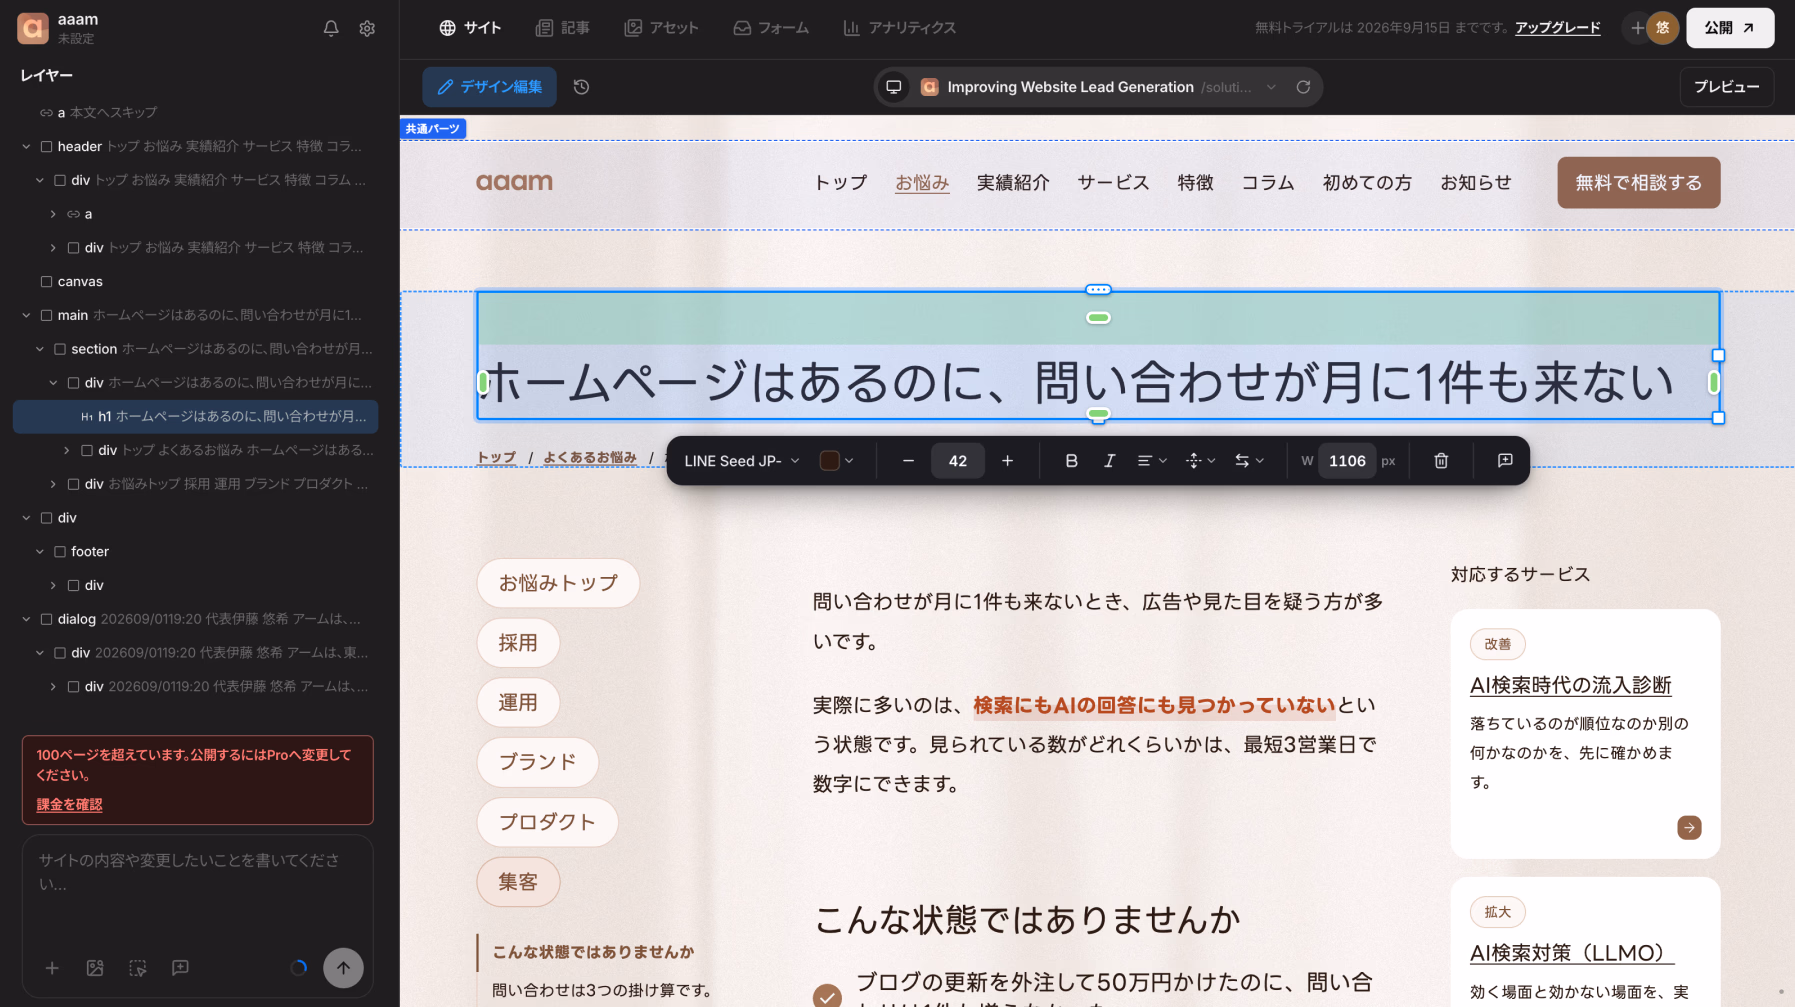Click the ellipsis handle above selected heading
The height and width of the screenshot is (1007, 1795).
pyautogui.click(x=1098, y=290)
